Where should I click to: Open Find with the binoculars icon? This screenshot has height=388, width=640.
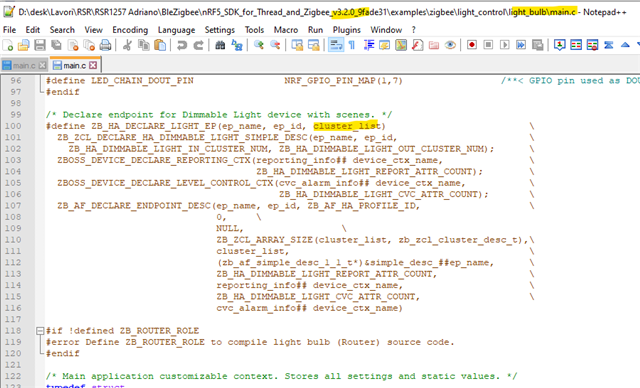[x=220, y=45]
